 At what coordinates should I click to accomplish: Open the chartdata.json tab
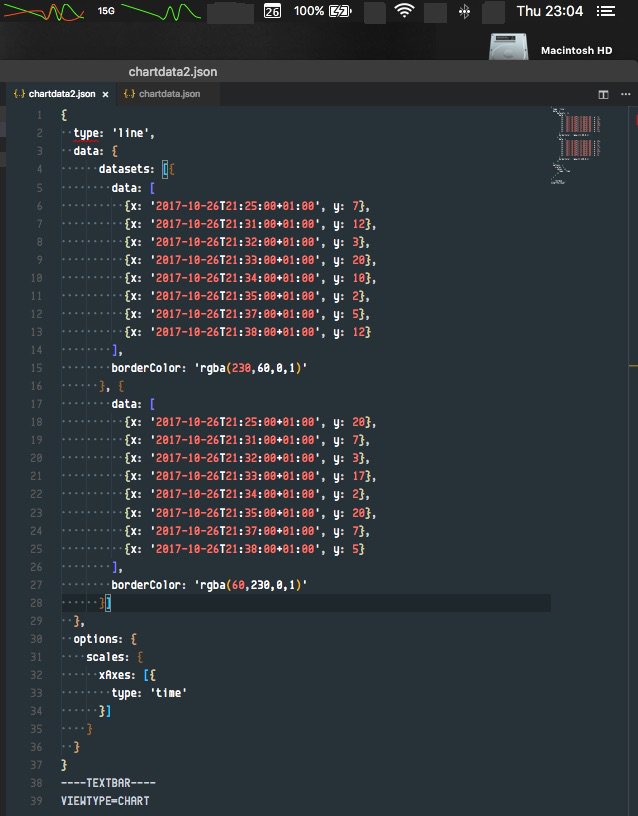pyautogui.click(x=169, y=94)
